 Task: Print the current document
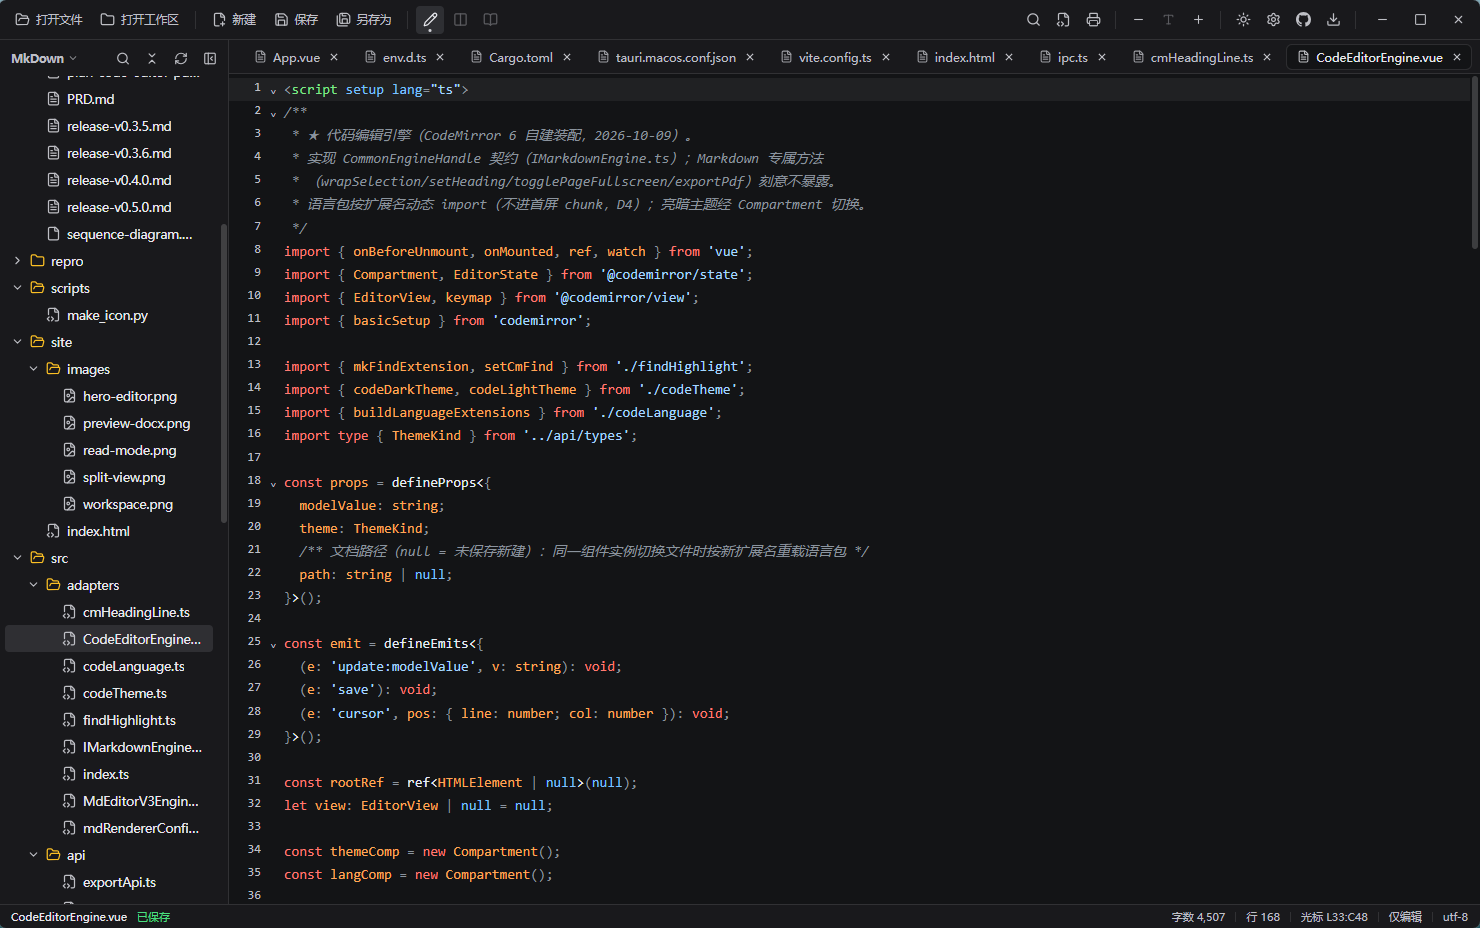click(x=1093, y=20)
